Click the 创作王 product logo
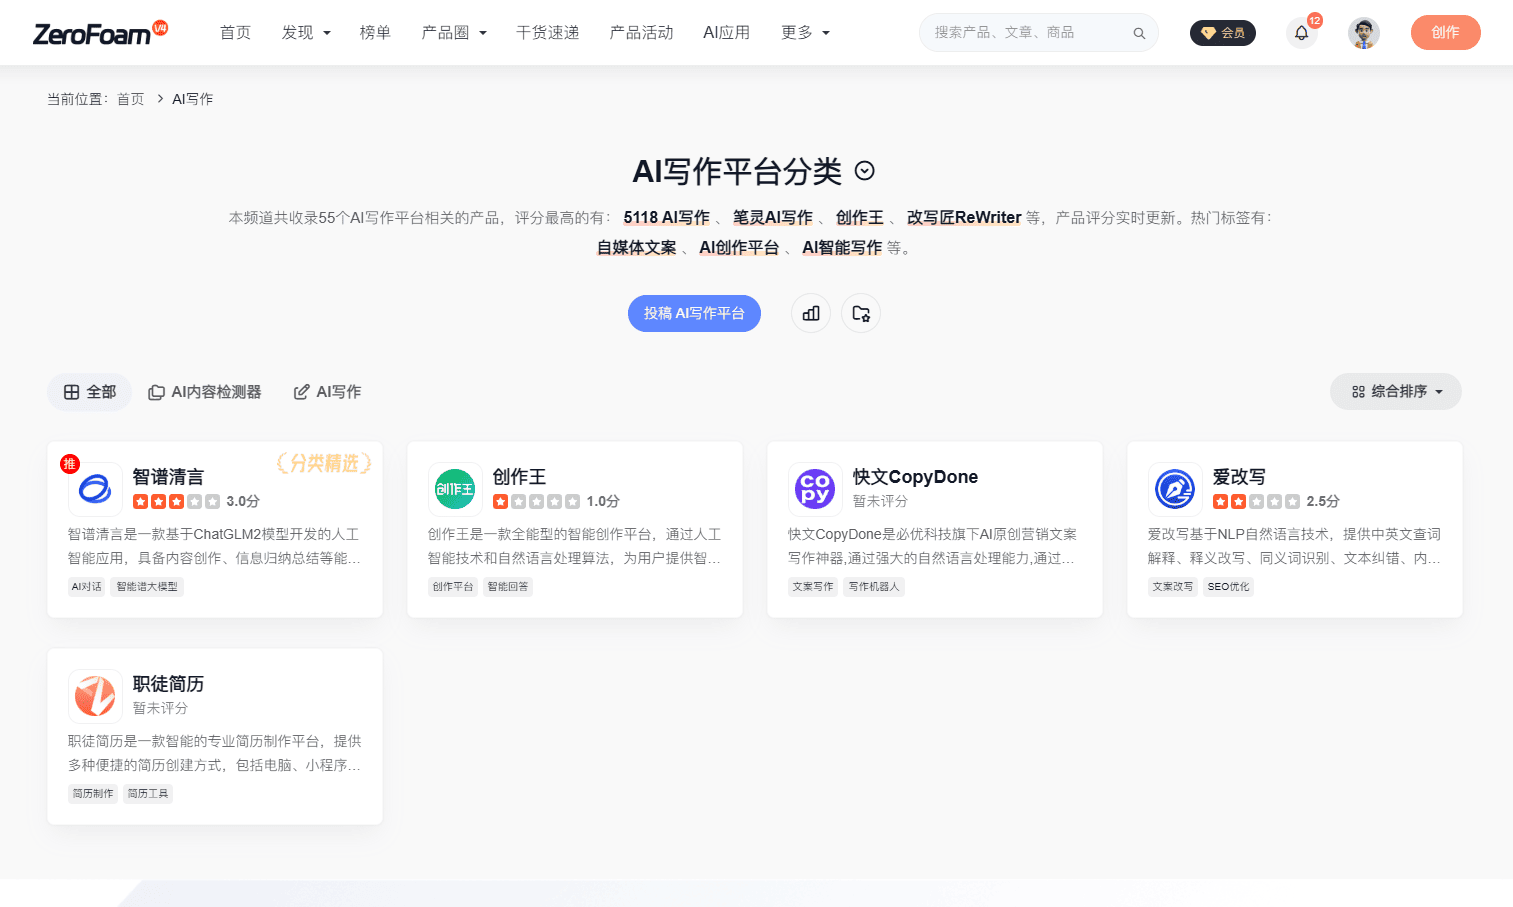 click(x=455, y=489)
